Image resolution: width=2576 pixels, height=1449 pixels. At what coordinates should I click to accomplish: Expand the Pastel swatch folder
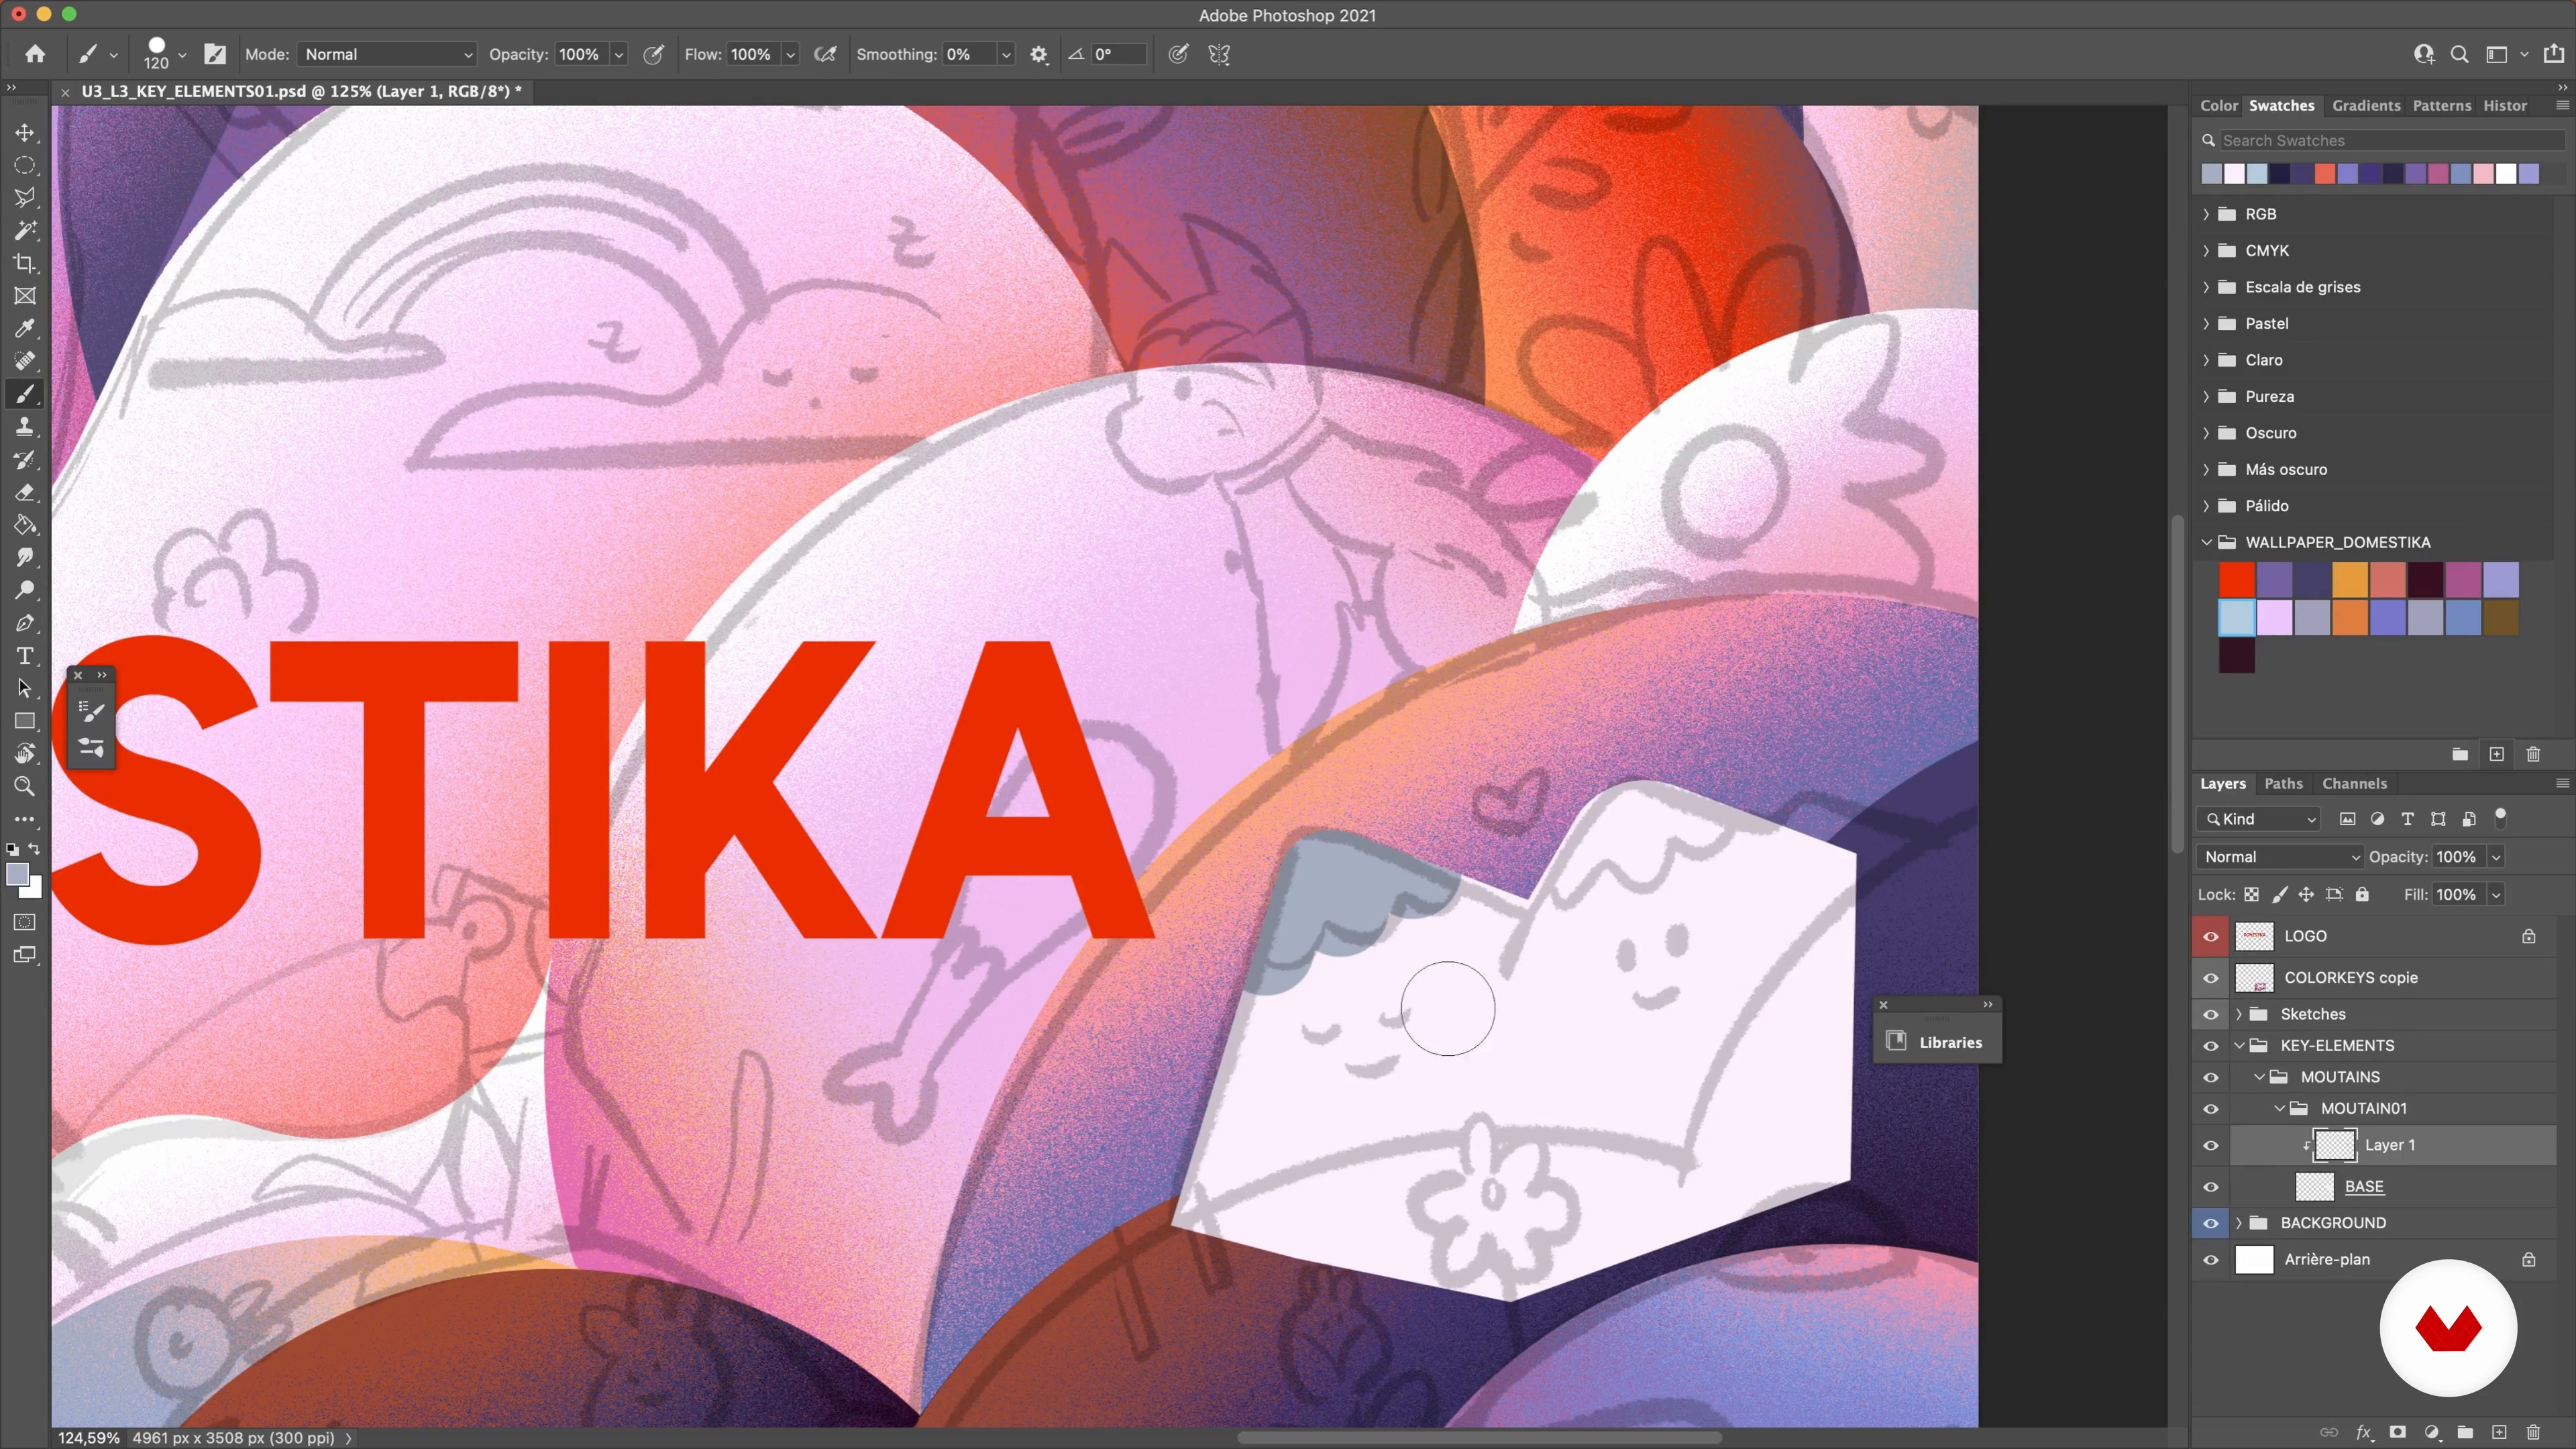pyautogui.click(x=2206, y=323)
